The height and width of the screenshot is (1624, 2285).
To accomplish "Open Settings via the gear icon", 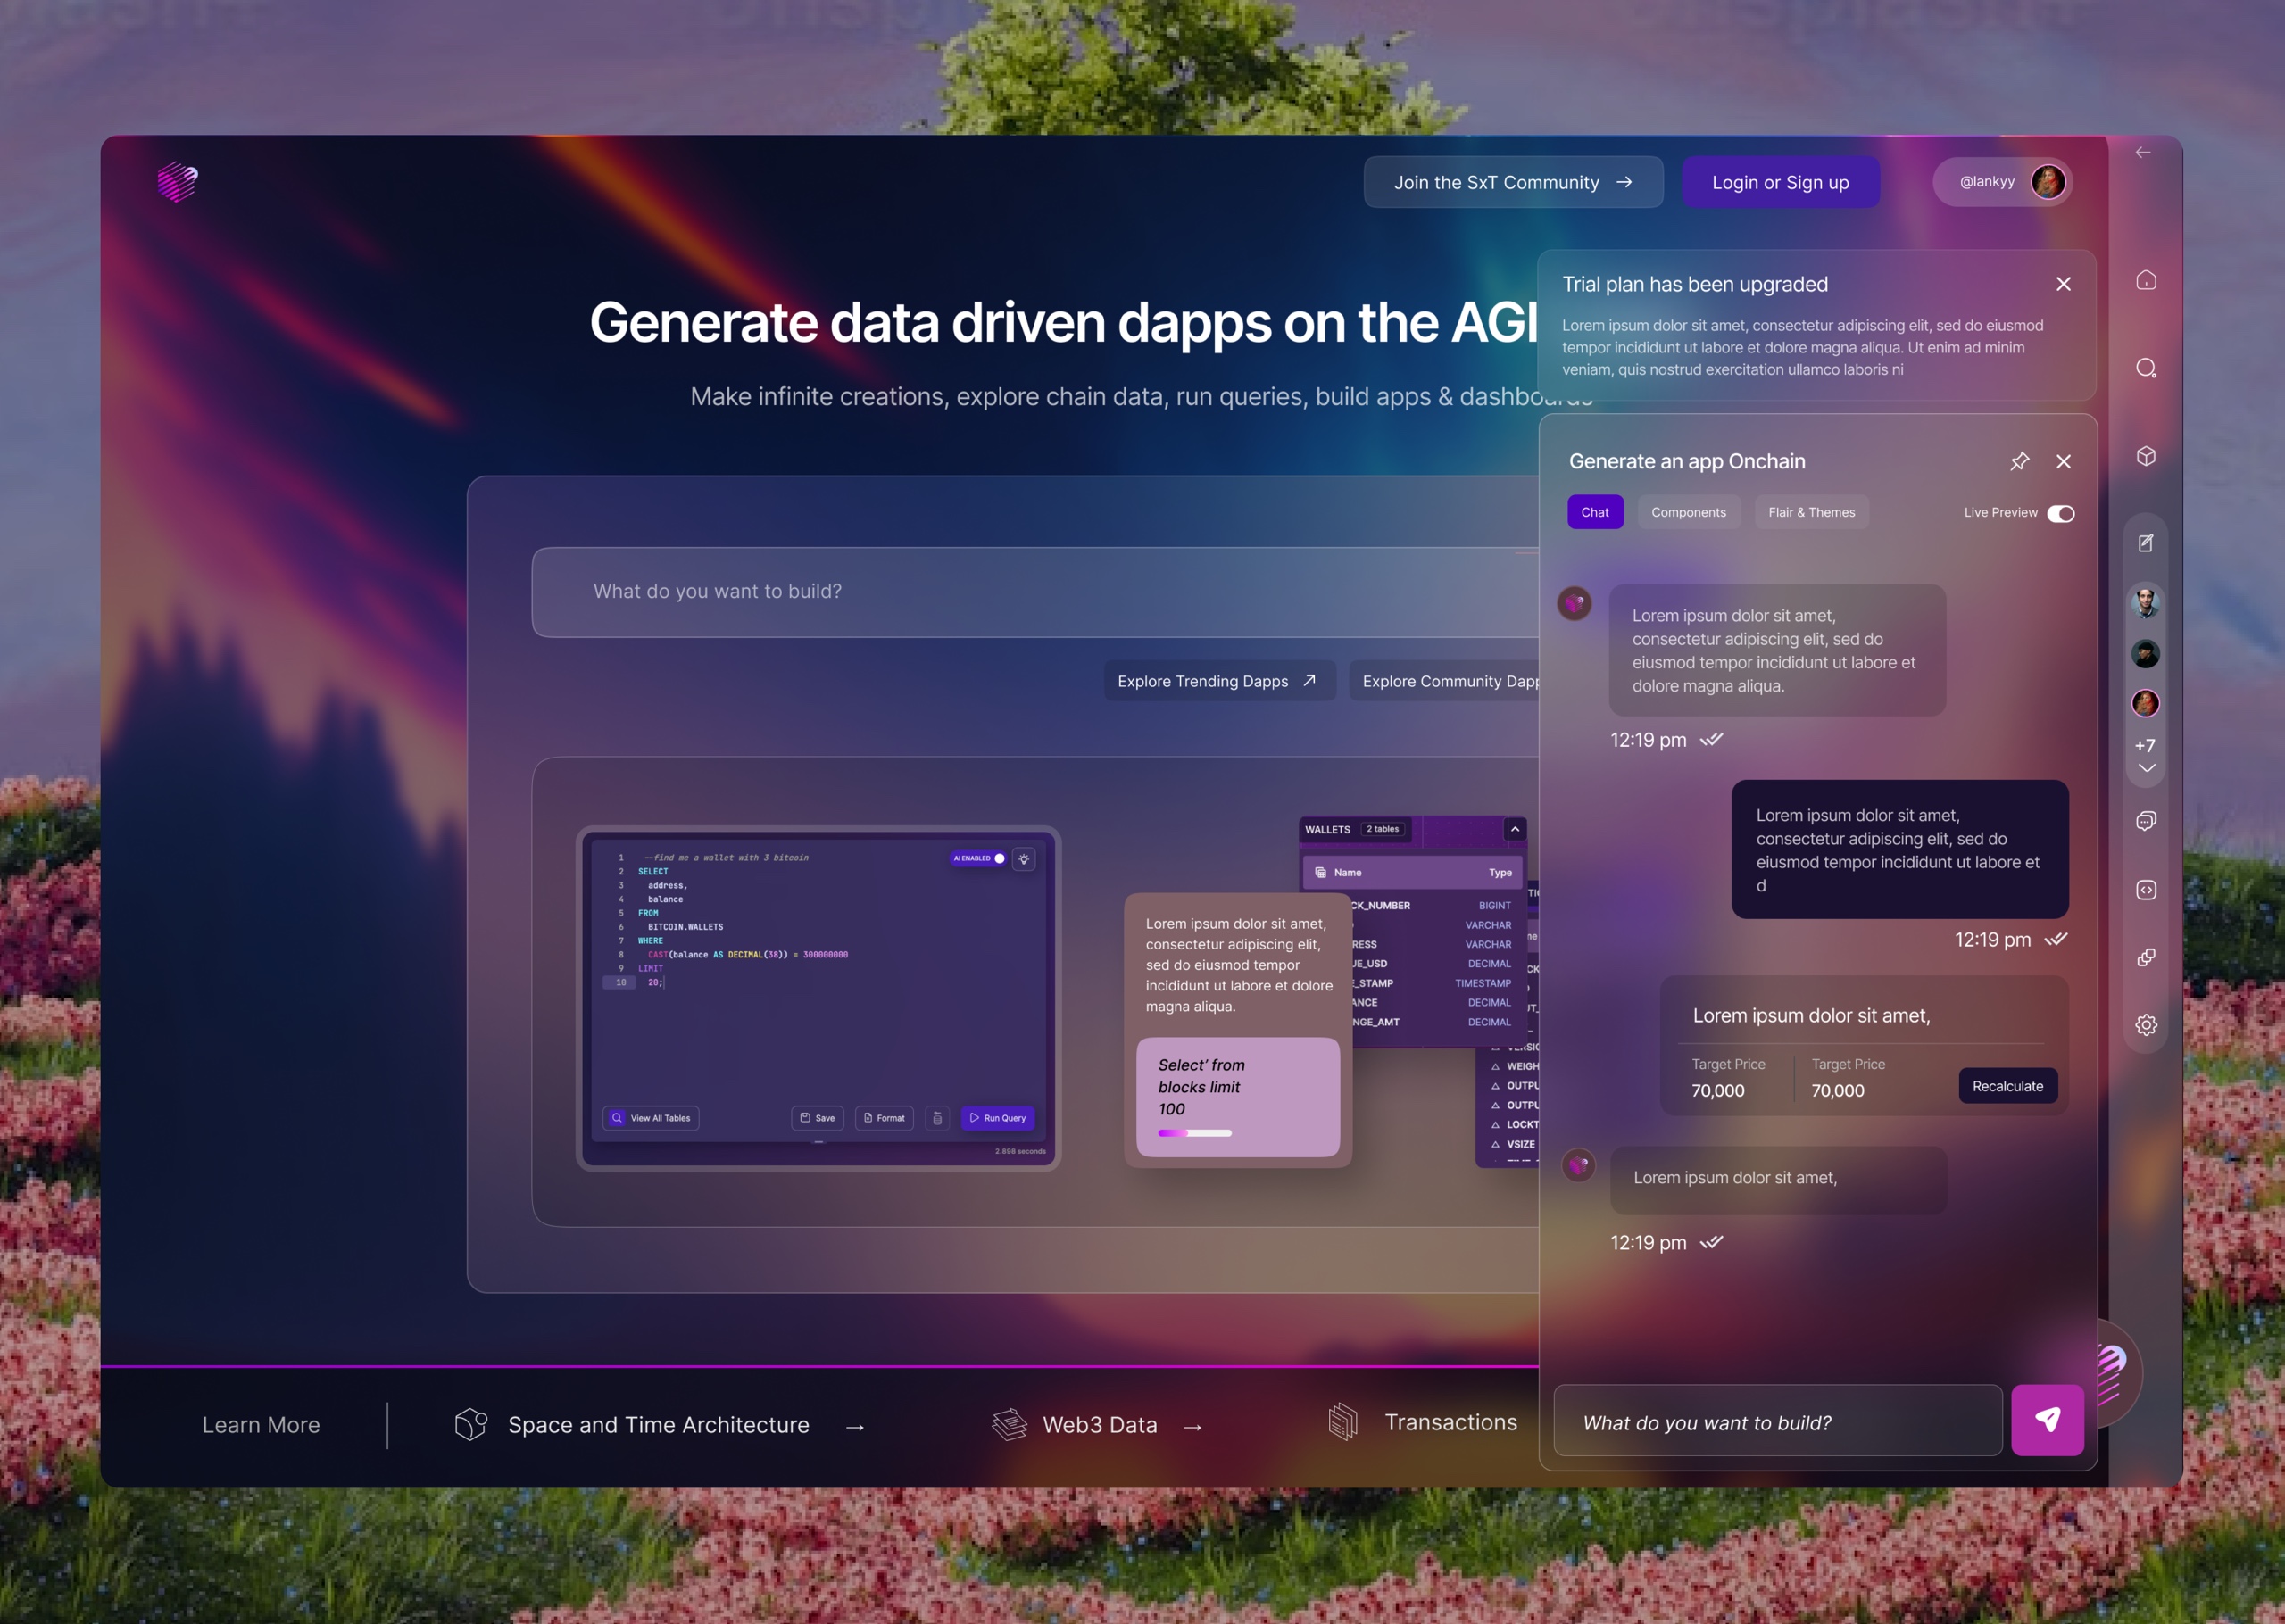I will coord(2146,1025).
